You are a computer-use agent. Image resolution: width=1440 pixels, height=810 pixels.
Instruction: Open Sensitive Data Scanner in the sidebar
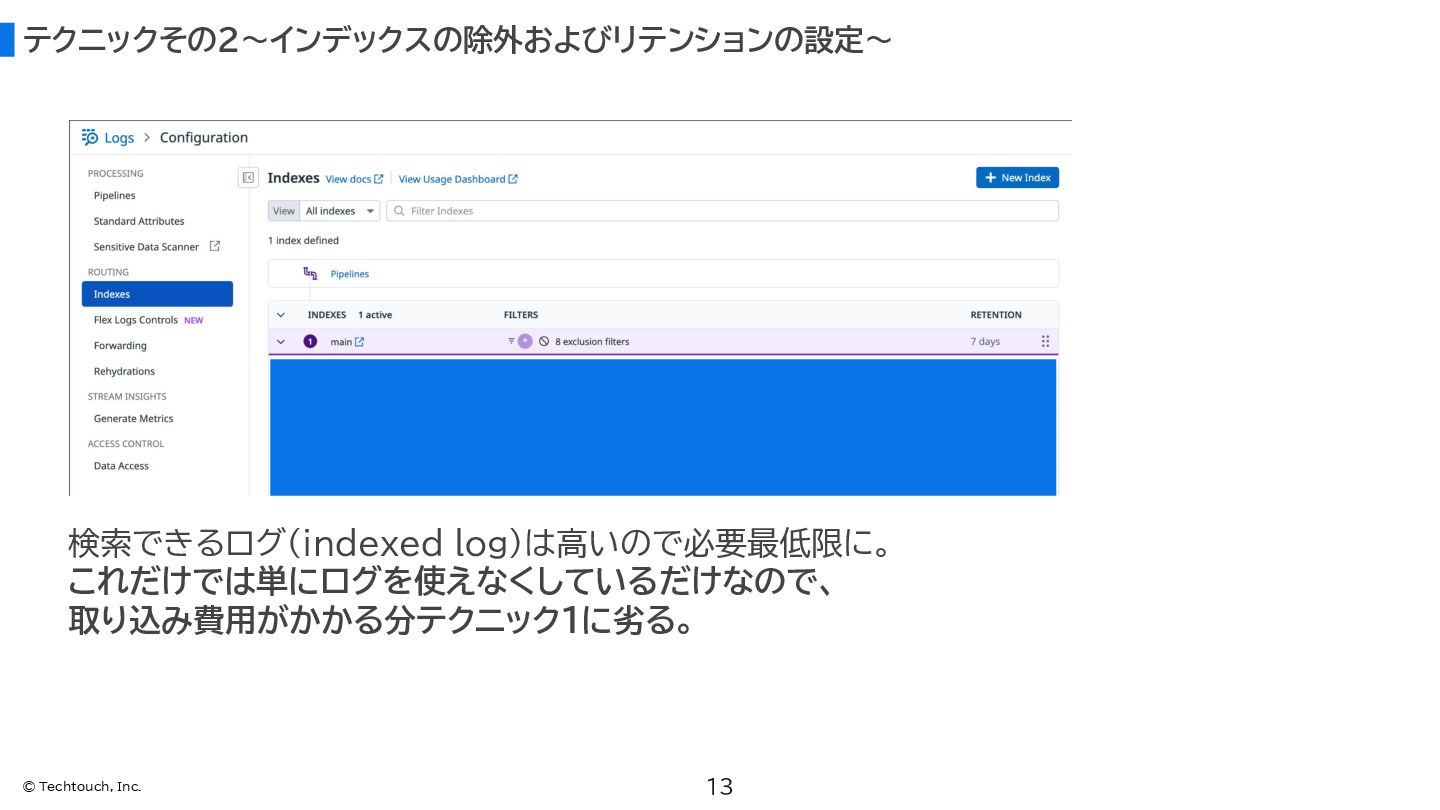pos(146,247)
